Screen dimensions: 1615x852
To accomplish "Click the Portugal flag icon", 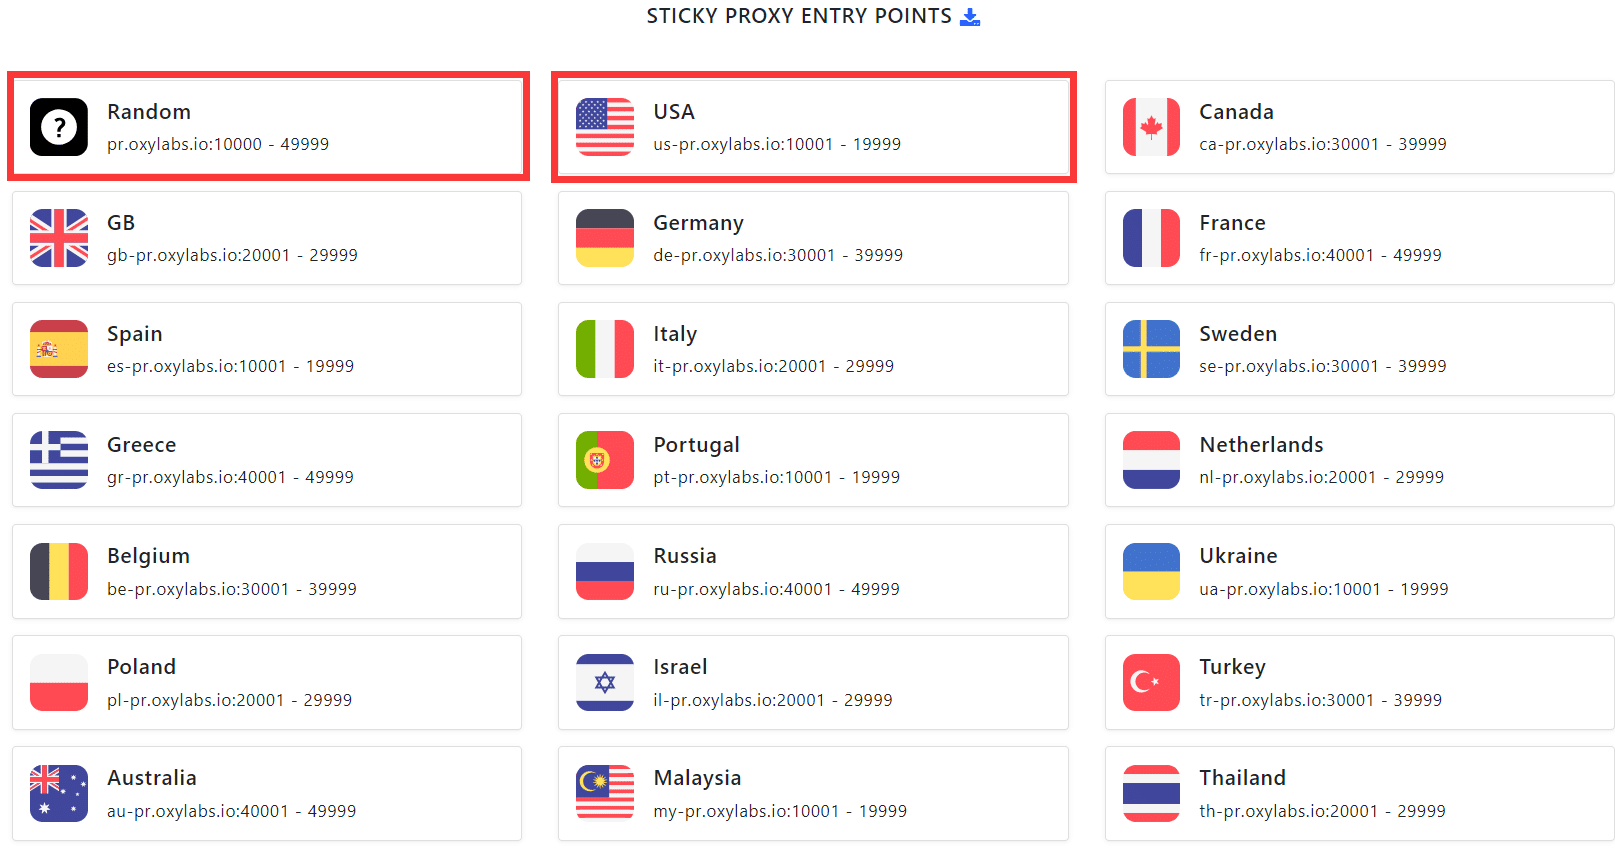I will pos(605,460).
